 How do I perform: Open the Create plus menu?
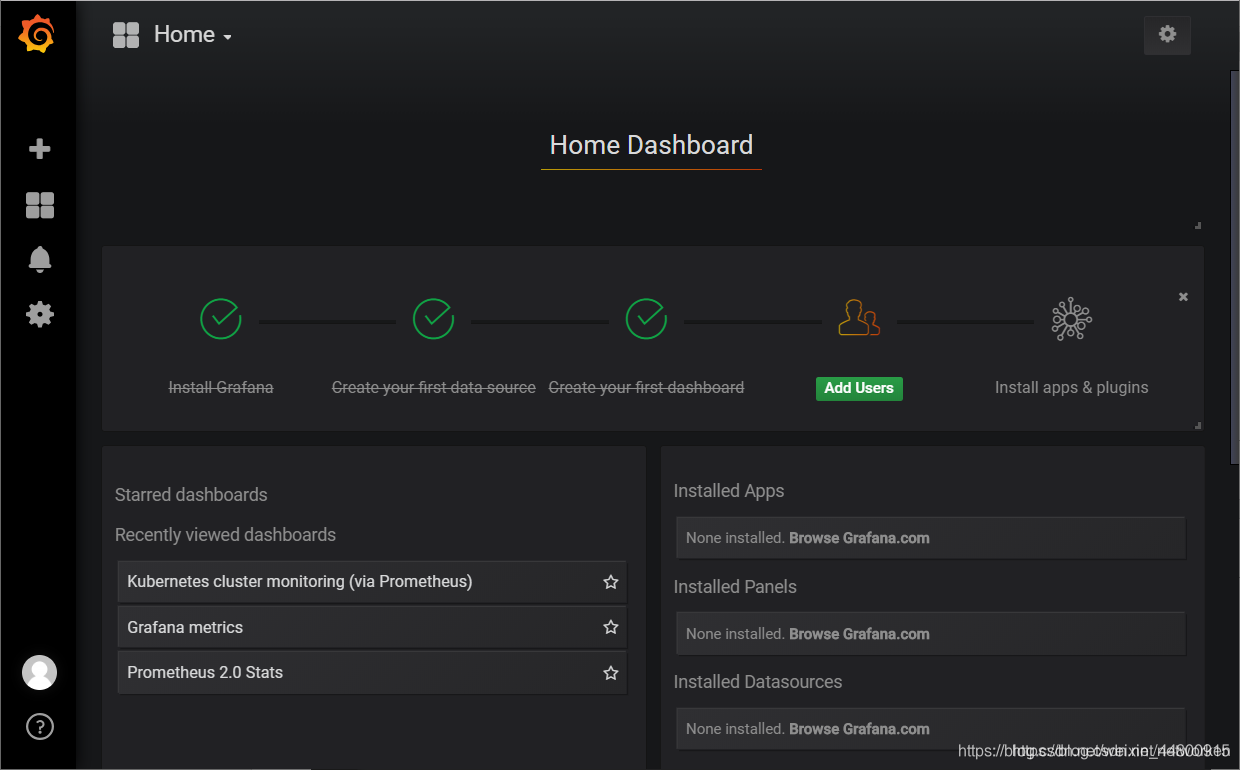pos(39,149)
